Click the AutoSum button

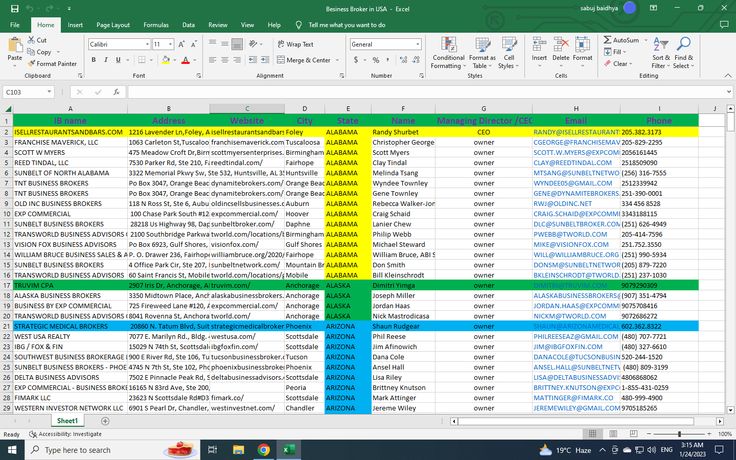click(621, 40)
